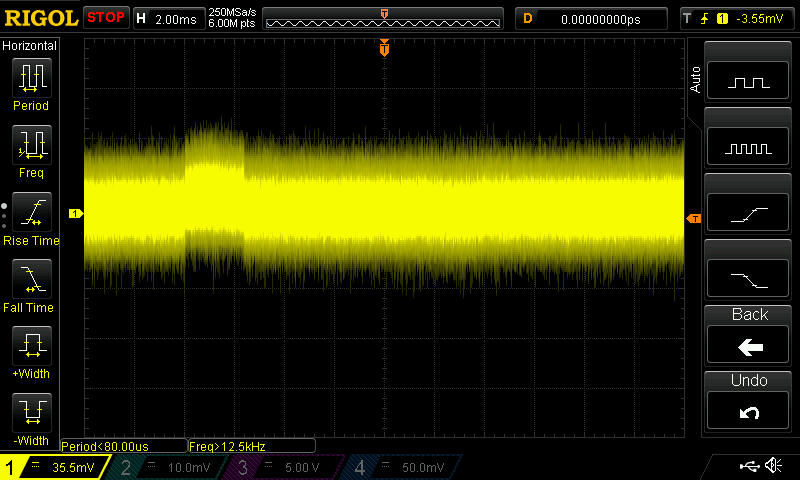
Task: Enable channel 4 at 50.0mV
Action: (403, 467)
